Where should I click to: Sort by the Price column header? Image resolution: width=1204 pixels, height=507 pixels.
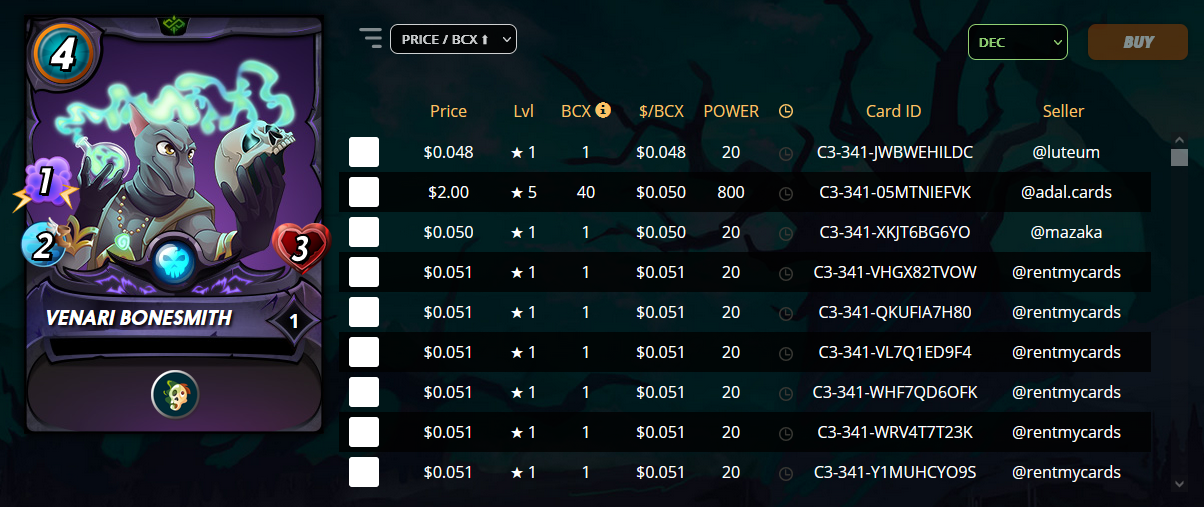click(448, 111)
